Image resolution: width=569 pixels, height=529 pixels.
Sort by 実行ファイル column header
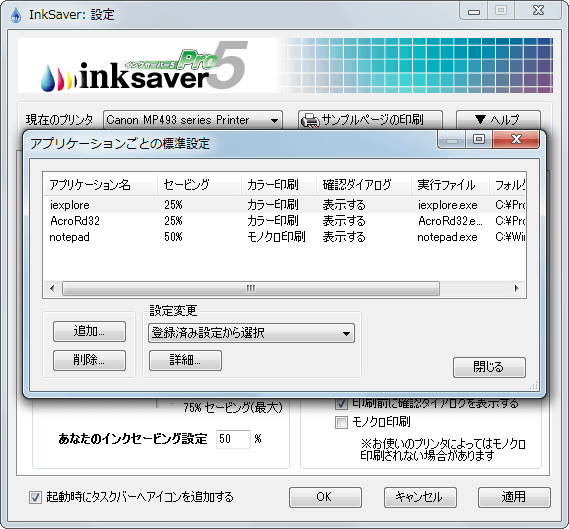[450, 185]
